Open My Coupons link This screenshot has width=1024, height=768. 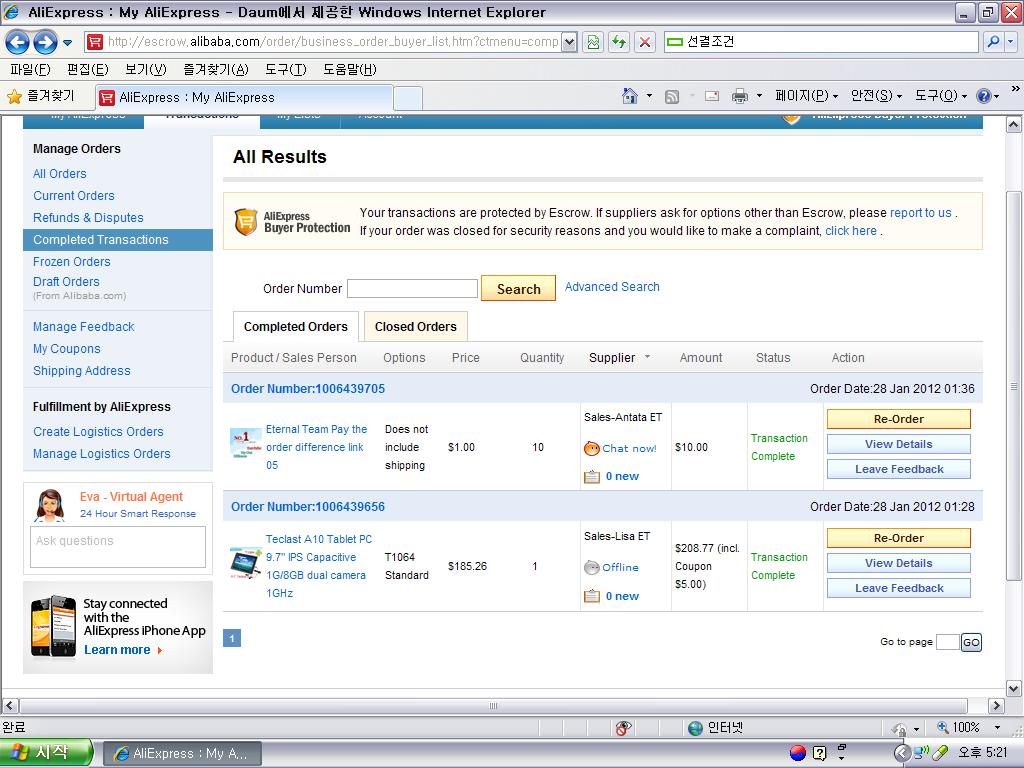[x=67, y=349]
